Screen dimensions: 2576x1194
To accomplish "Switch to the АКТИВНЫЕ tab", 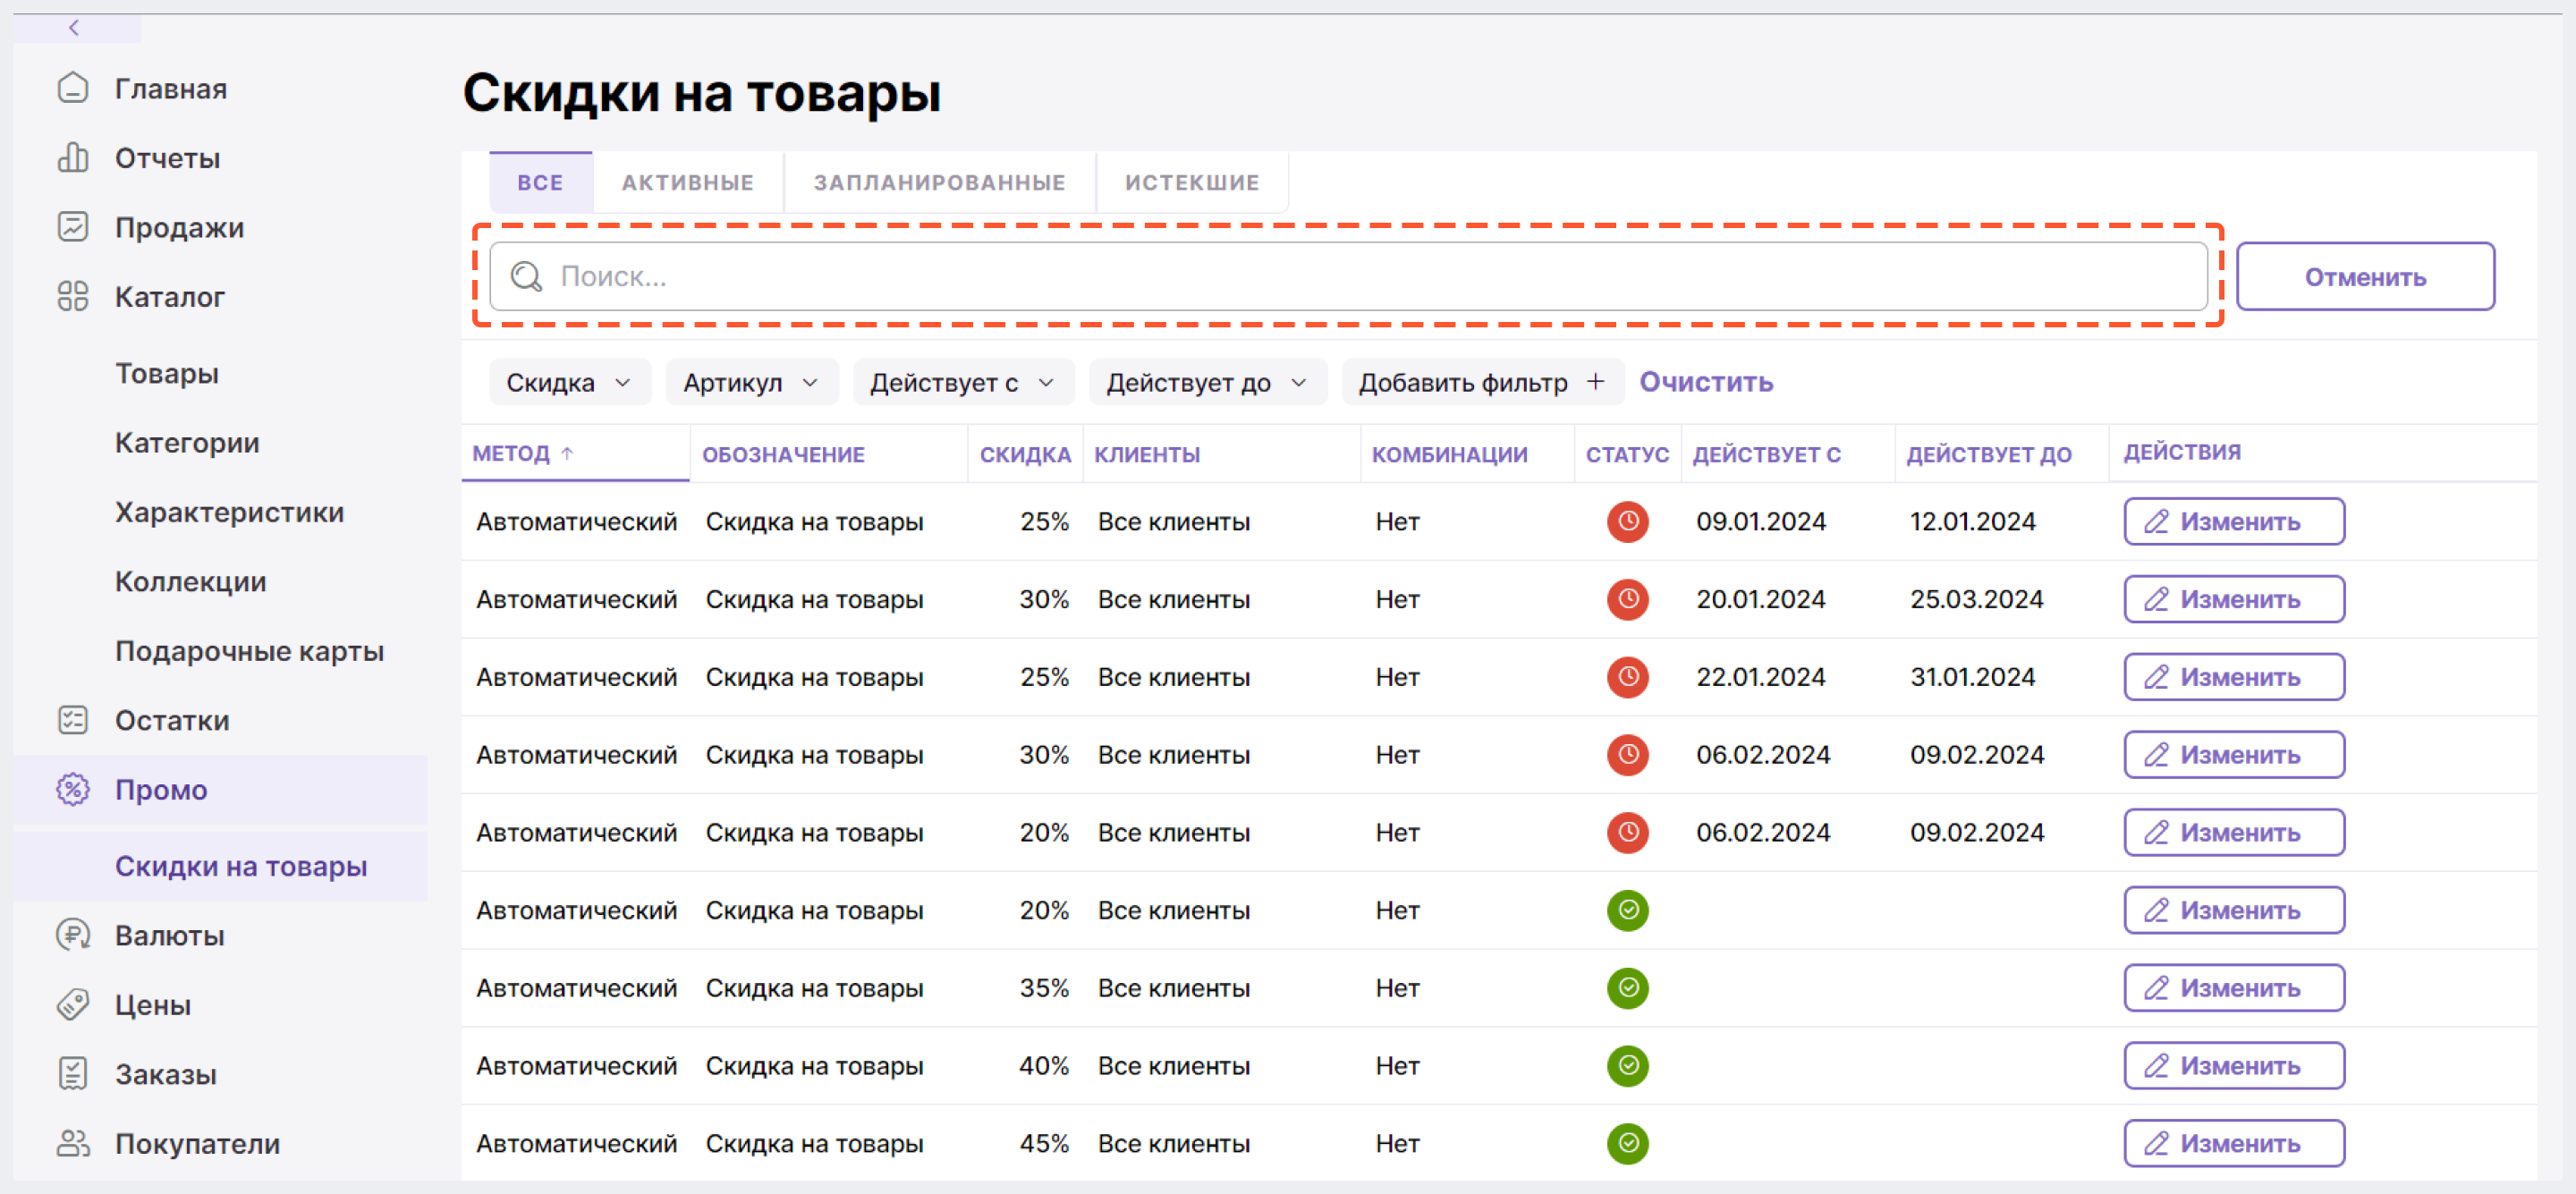I will pyautogui.click(x=688, y=182).
